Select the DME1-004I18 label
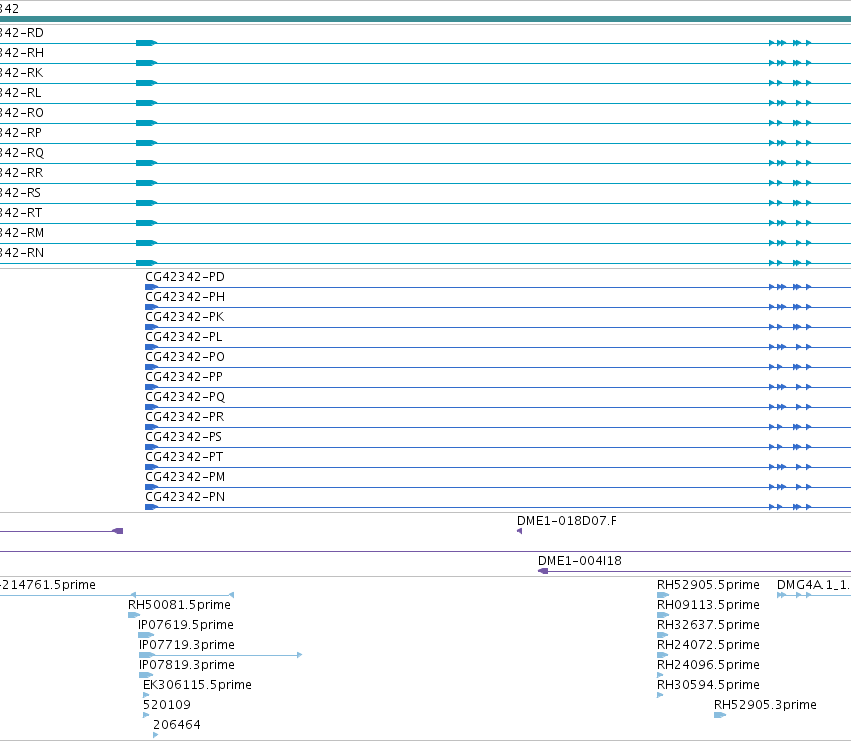Screen dimensions: 851x741 click(x=580, y=561)
